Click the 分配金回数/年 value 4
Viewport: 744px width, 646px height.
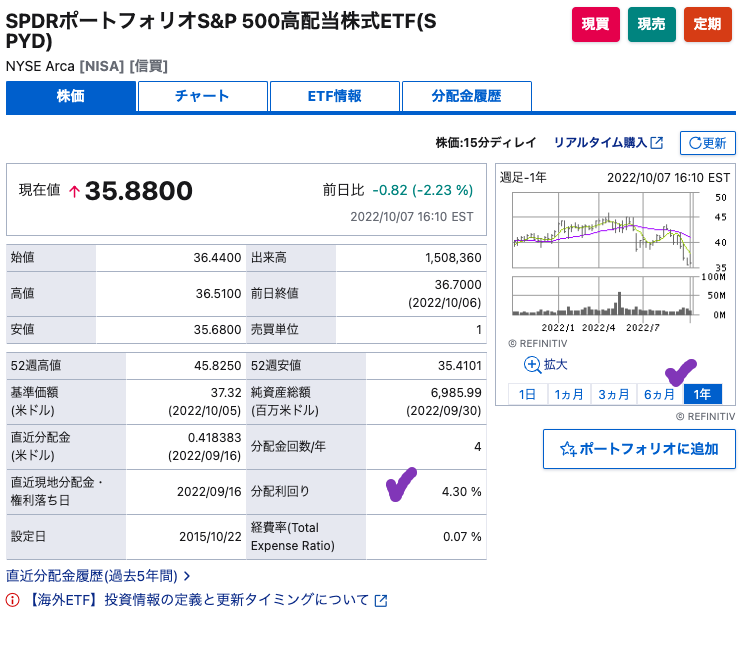click(477, 447)
